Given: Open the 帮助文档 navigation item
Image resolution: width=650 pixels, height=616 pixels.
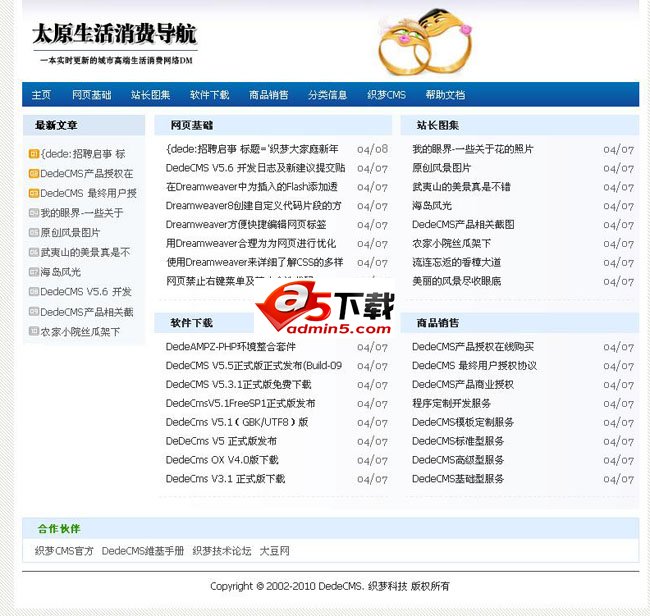Looking at the screenshot, I should click(445, 95).
